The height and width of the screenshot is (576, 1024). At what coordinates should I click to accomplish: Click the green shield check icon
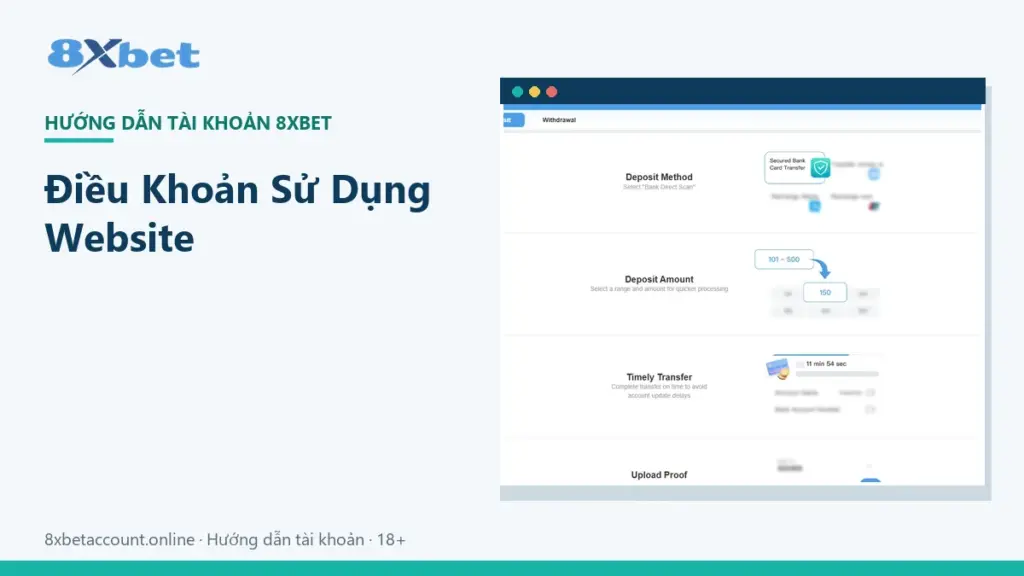tap(820, 168)
